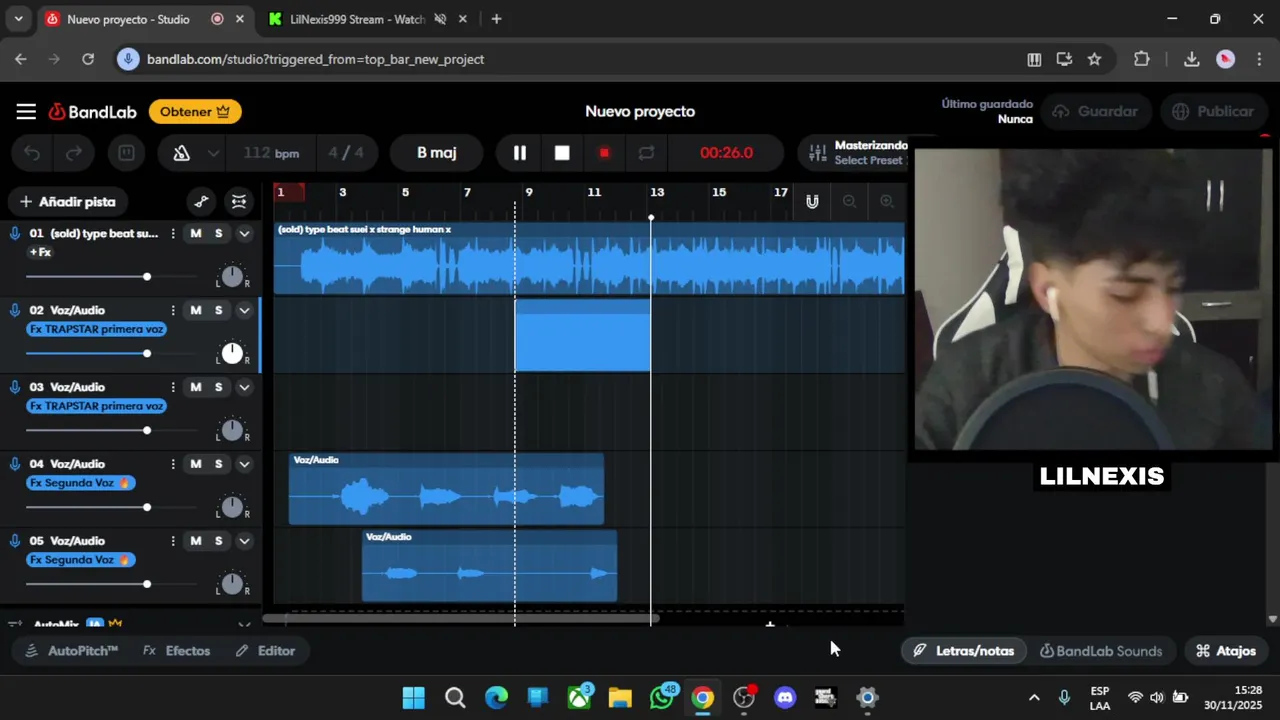Open track 01 options menu
The height and width of the screenshot is (720, 1280).
click(173, 234)
